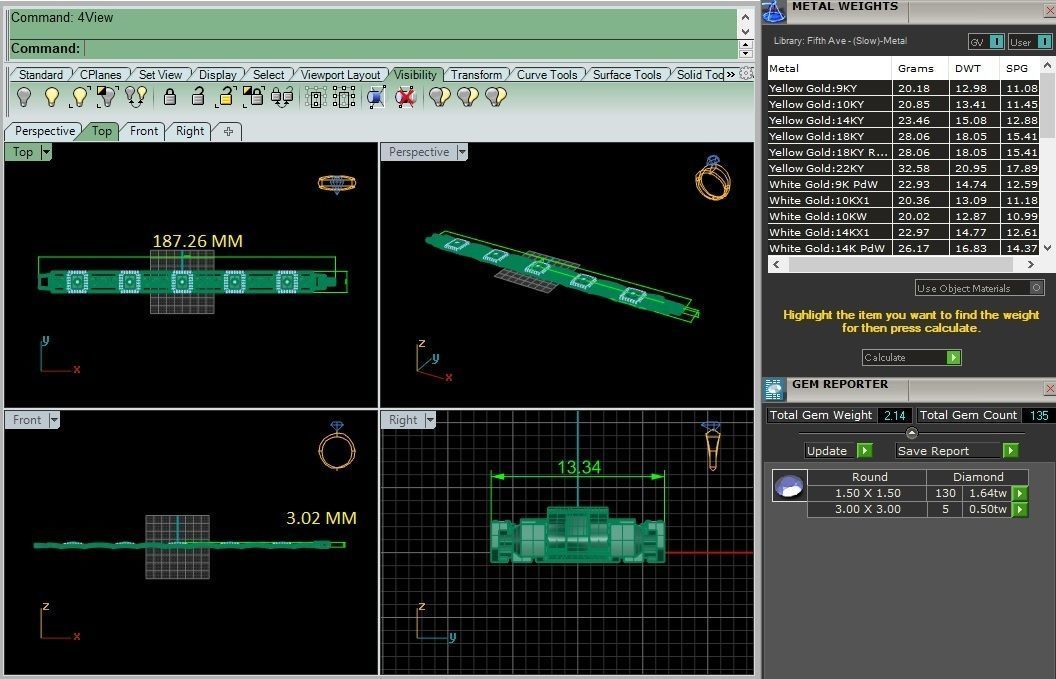Click the ring thumbnail icon in Perspective viewport
The image size is (1056, 679).
point(713,177)
